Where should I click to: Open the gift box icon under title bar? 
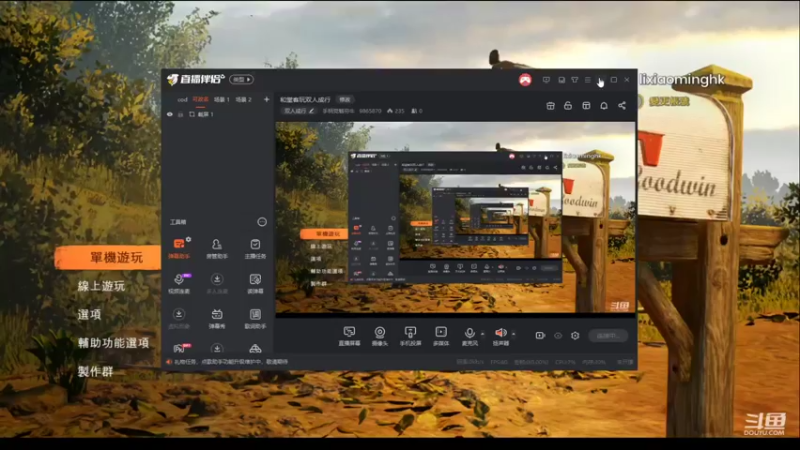[x=550, y=106]
